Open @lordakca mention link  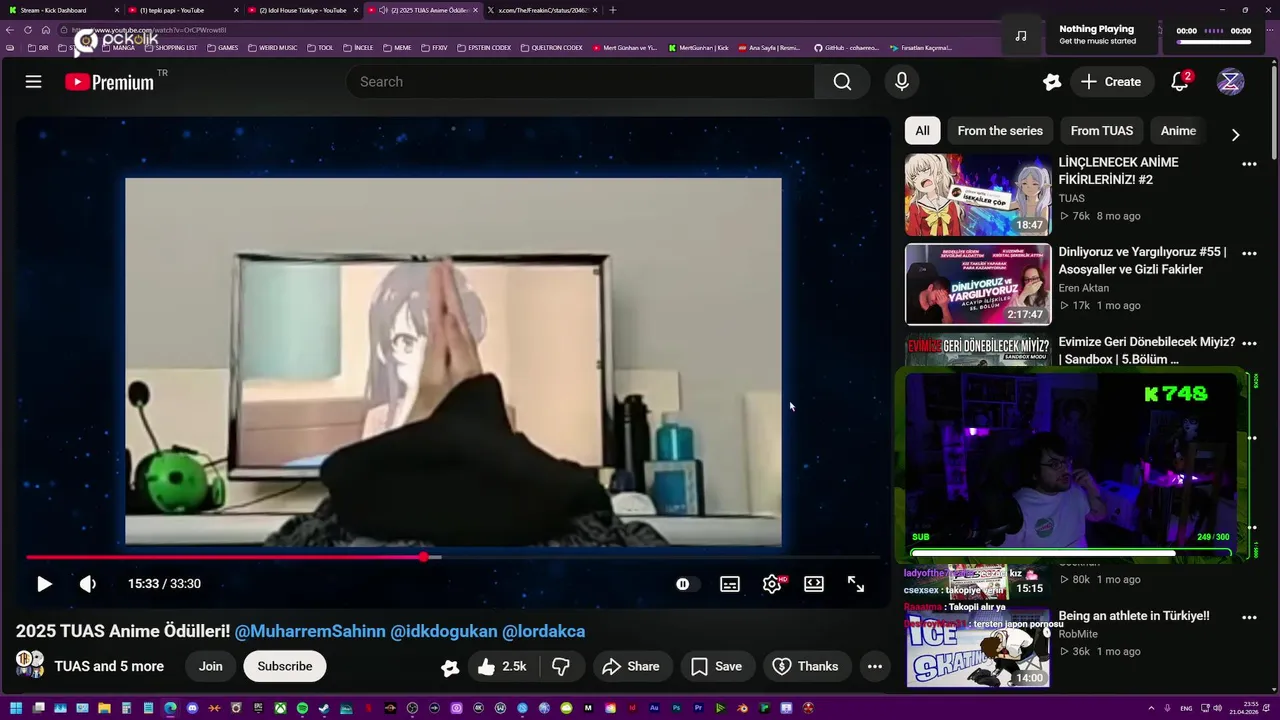click(x=543, y=631)
